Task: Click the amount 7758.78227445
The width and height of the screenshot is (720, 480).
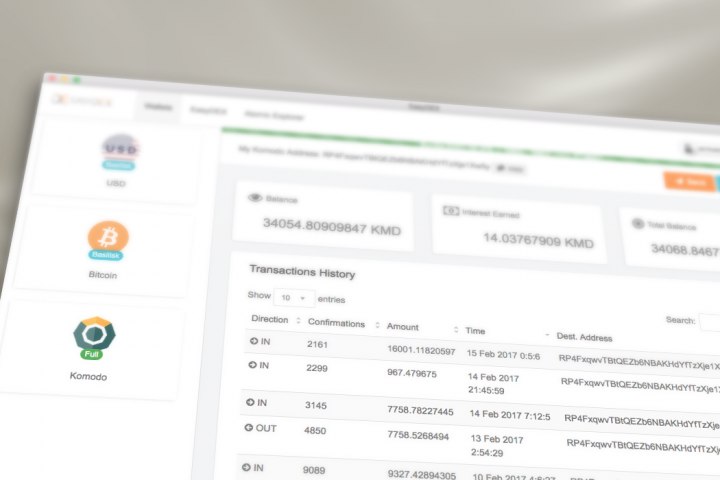Action: coord(420,410)
